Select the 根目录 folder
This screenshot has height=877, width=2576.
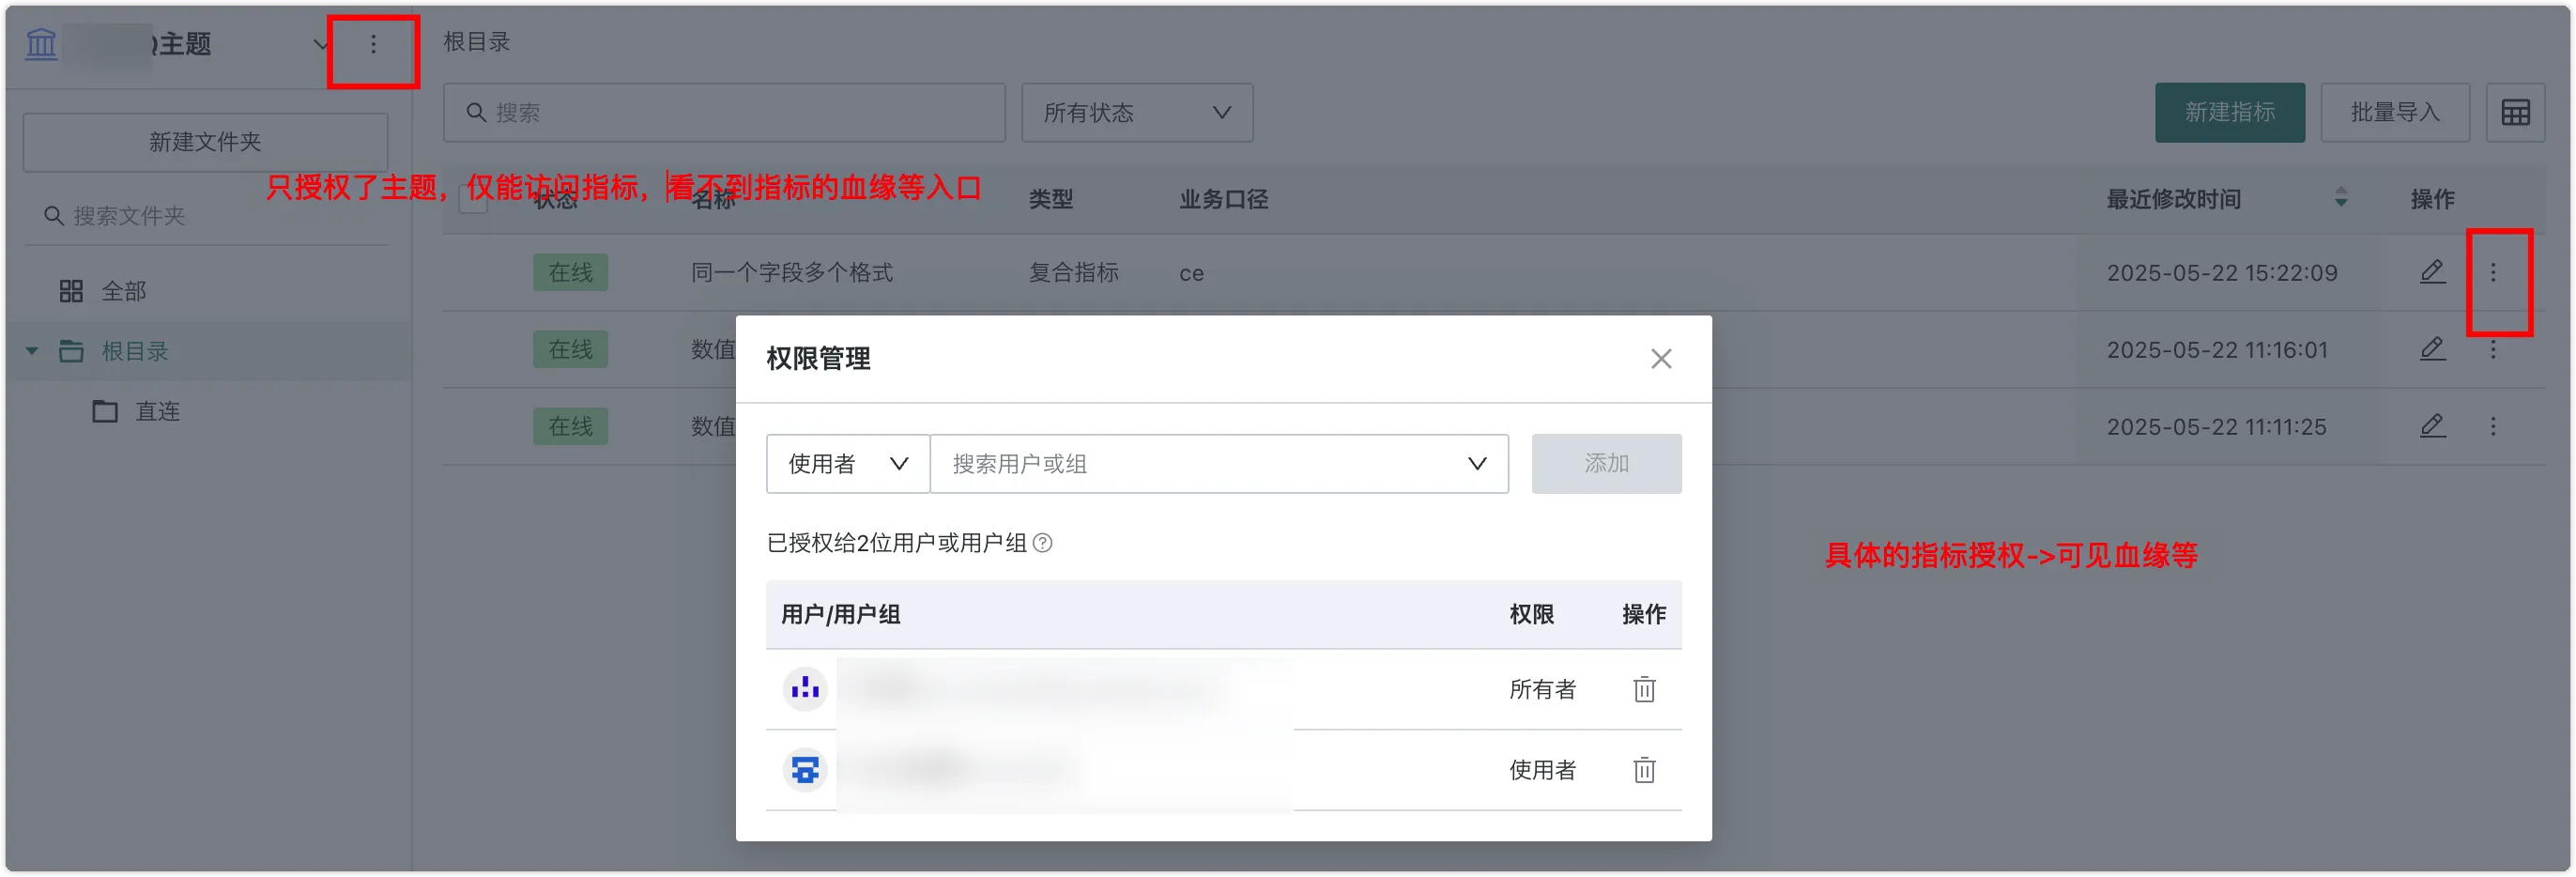pos(134,352)
